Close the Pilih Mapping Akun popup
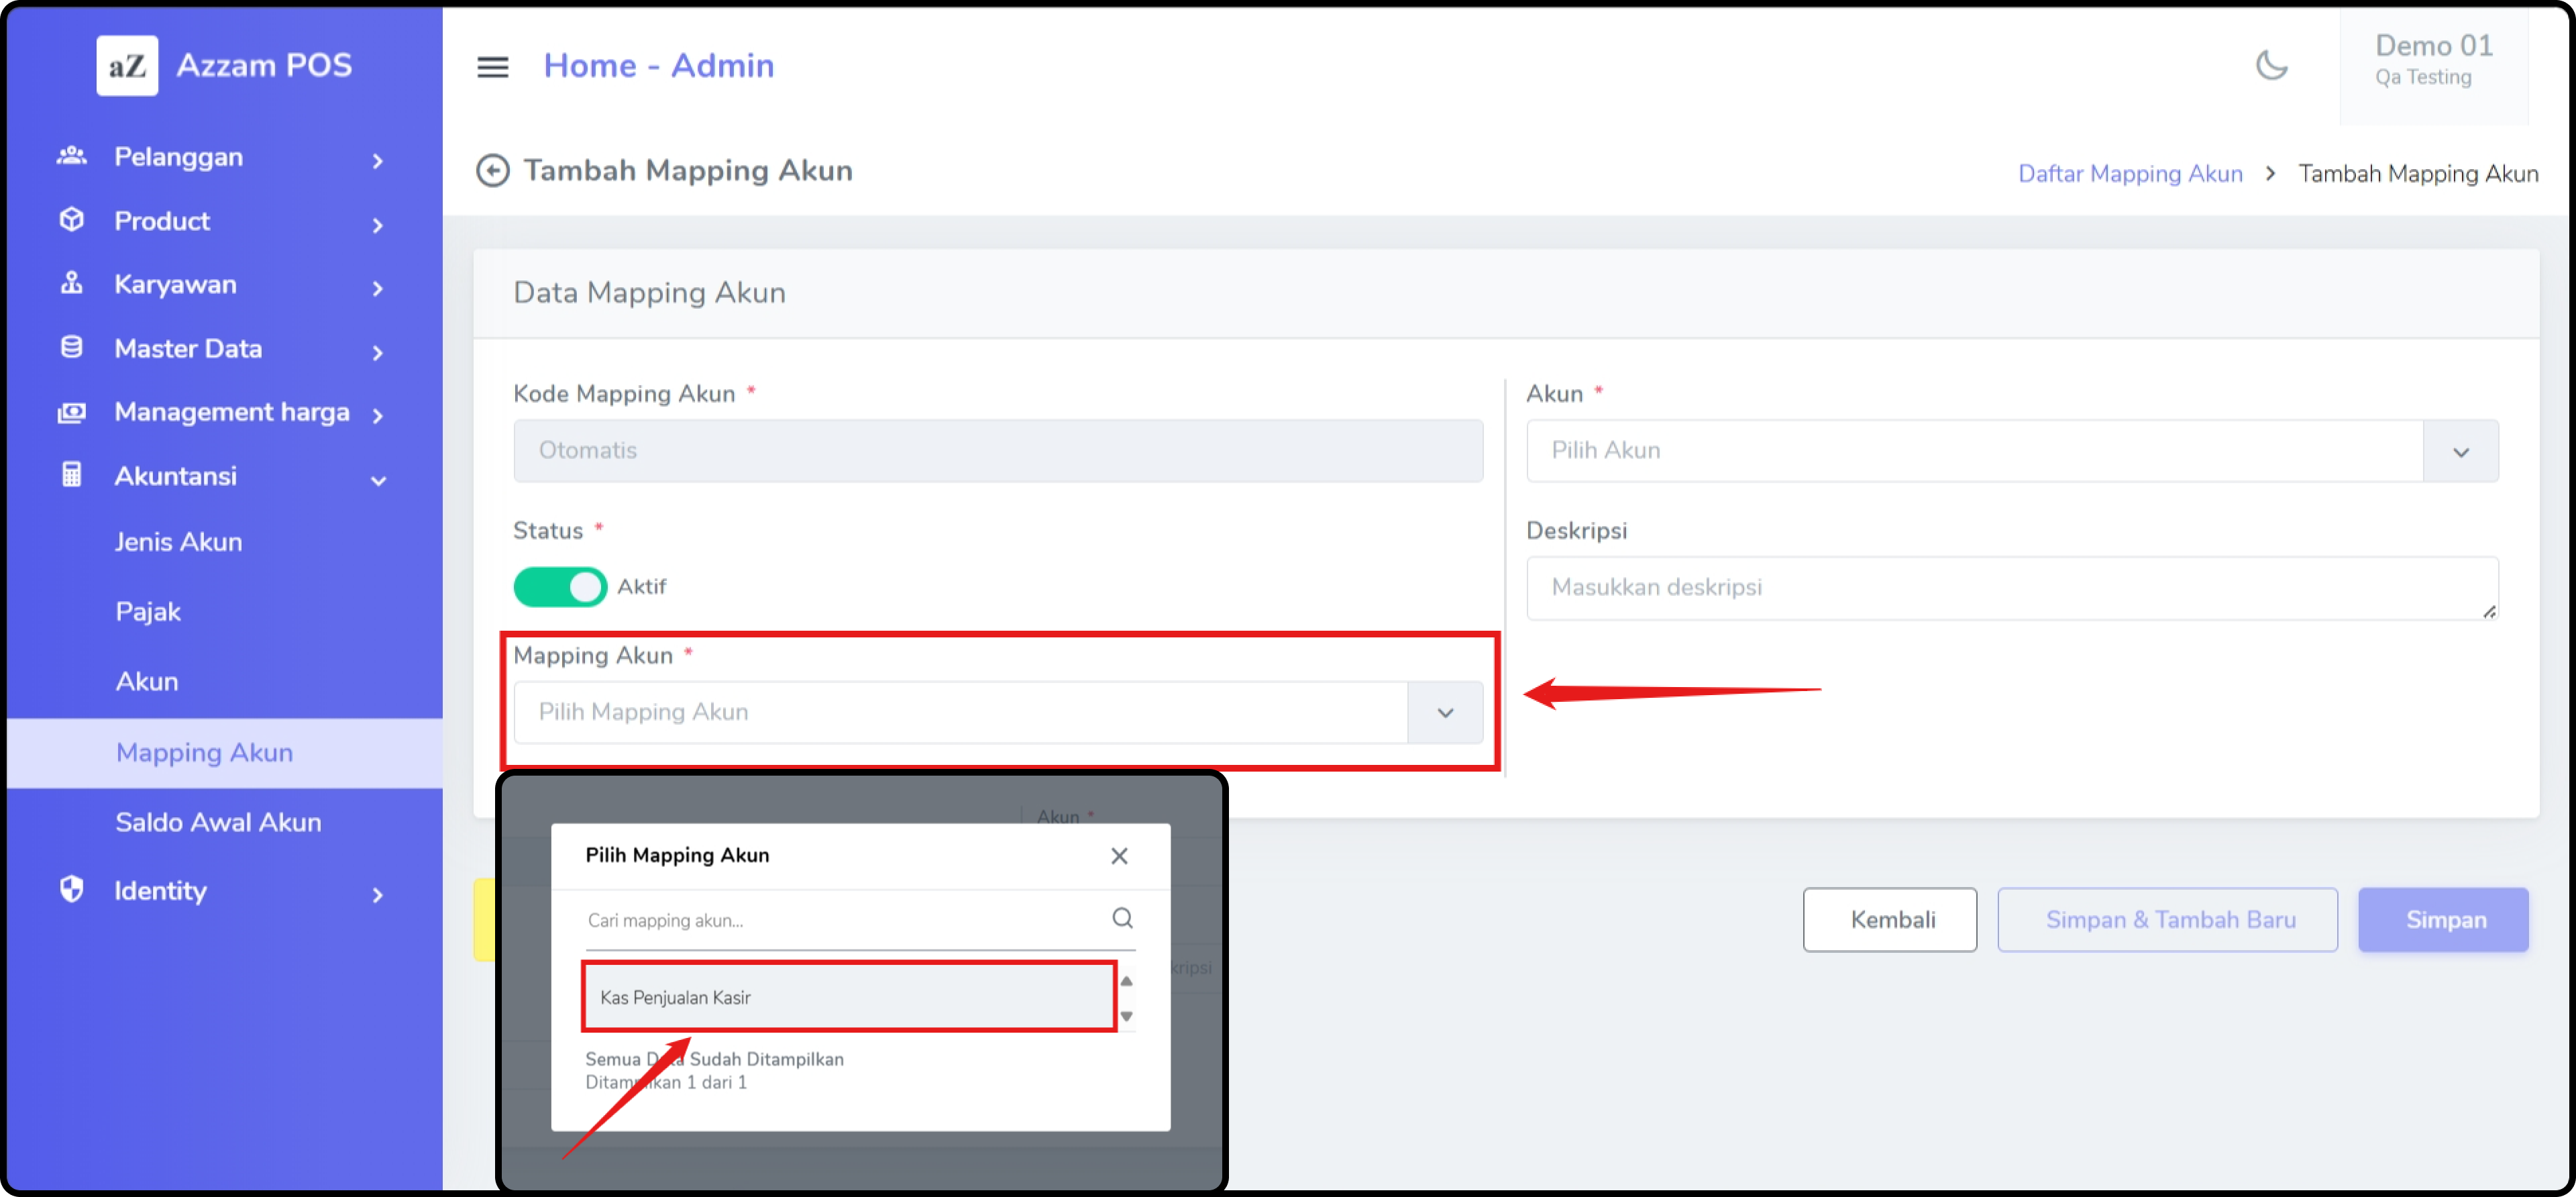Image resolution: width=2576 pixels, height=1197 pixels. pyautogui.click(x=1119, y=856)
